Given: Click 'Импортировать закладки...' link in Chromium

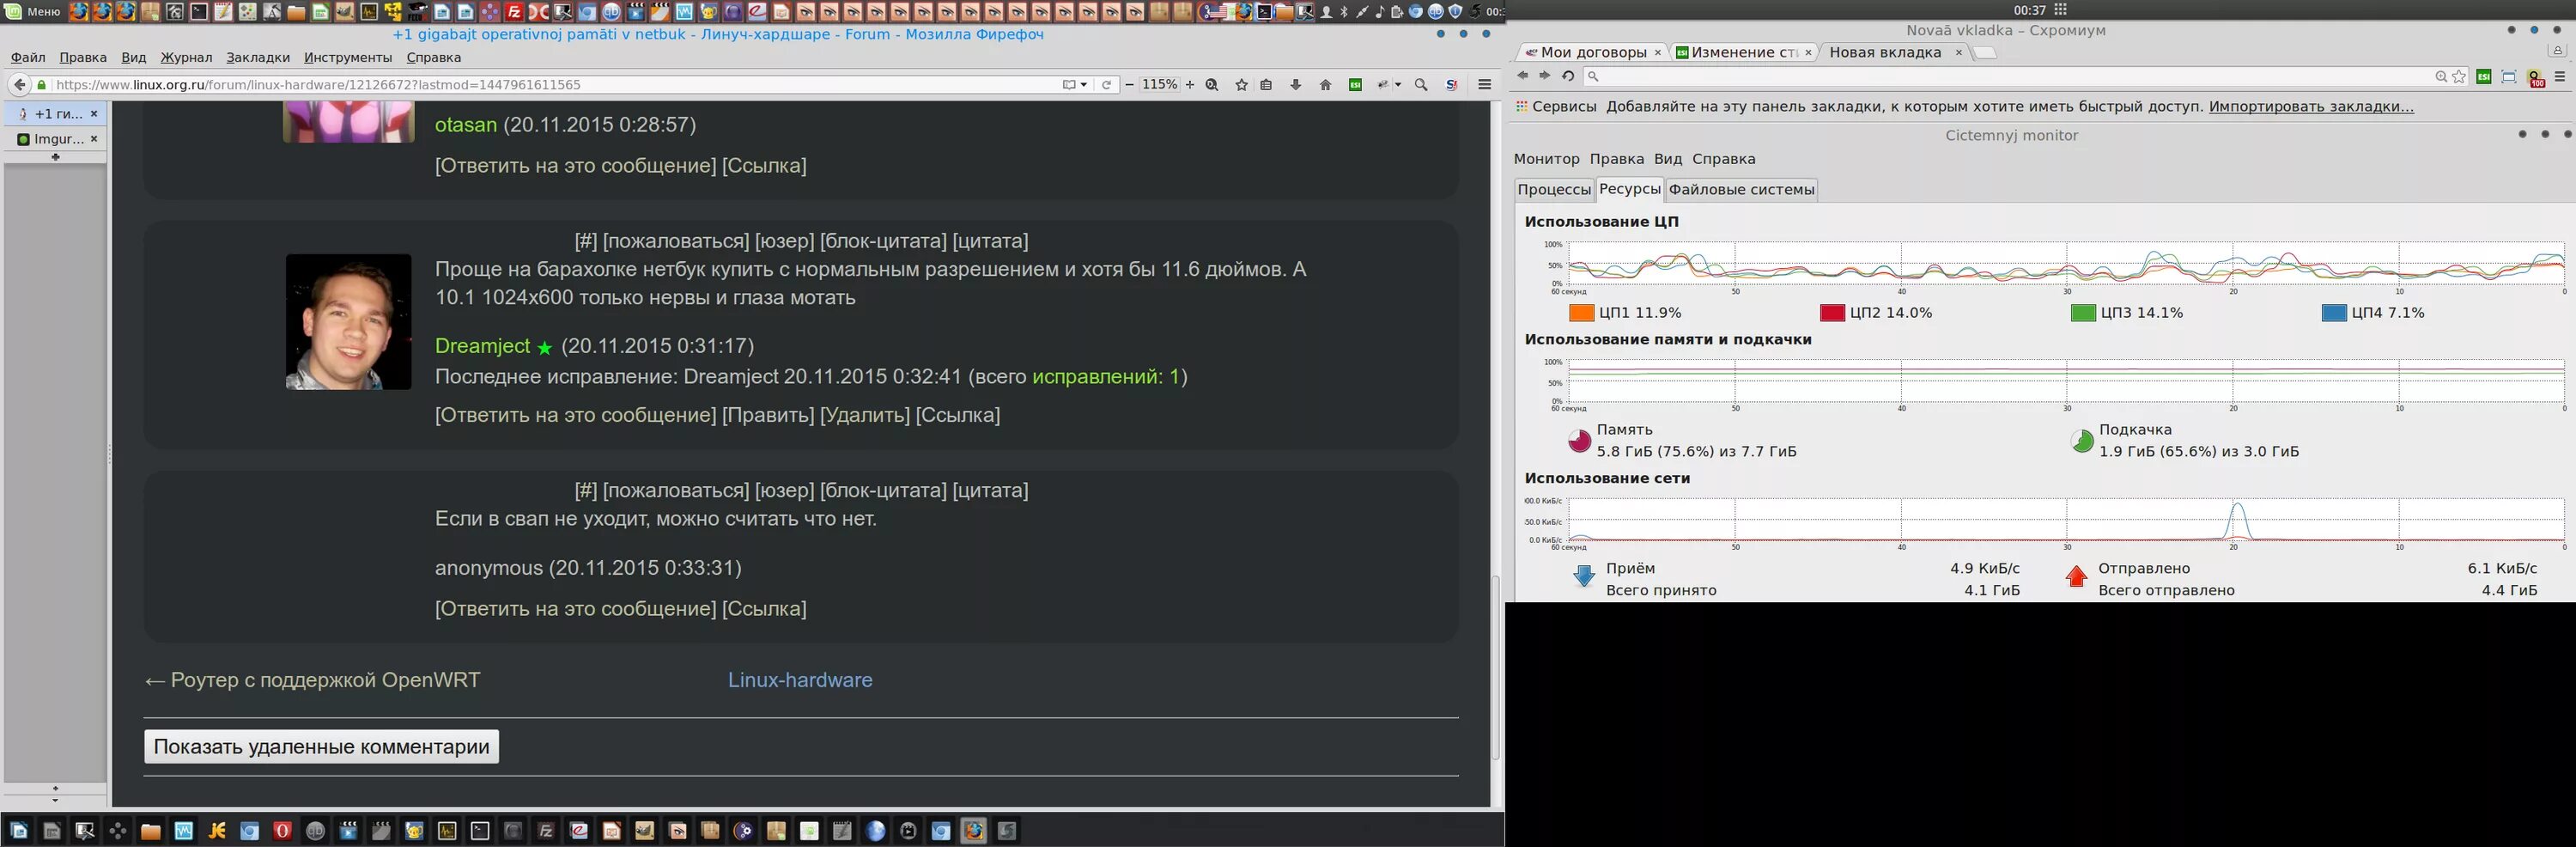Looking at the screenshot, I should click(x=2311, y=107).
